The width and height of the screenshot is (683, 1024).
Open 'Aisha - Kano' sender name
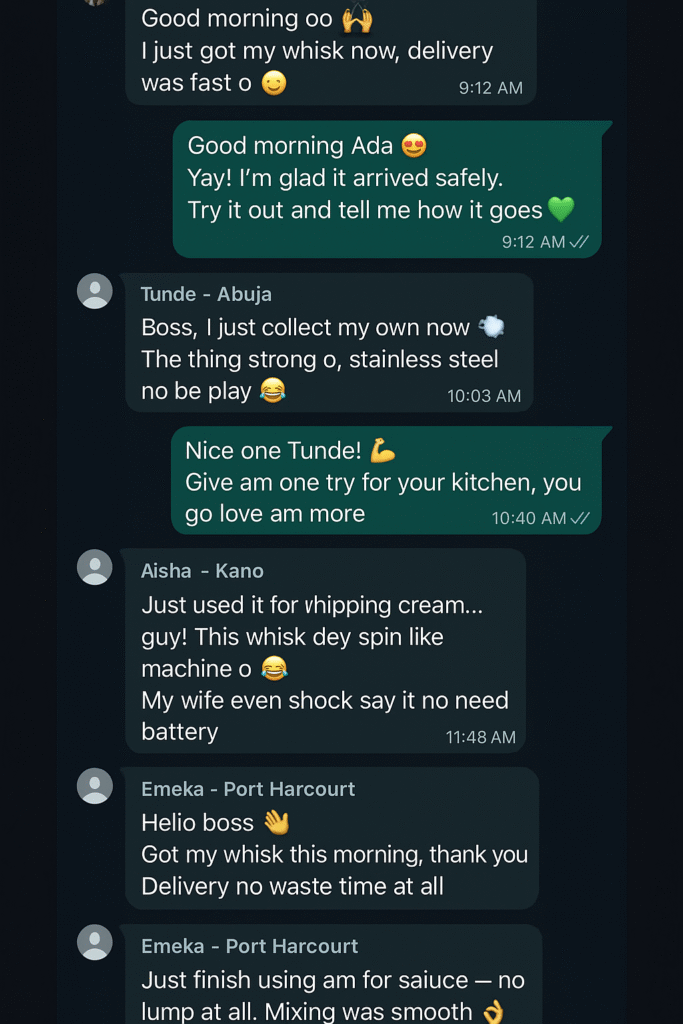point(202,571)
